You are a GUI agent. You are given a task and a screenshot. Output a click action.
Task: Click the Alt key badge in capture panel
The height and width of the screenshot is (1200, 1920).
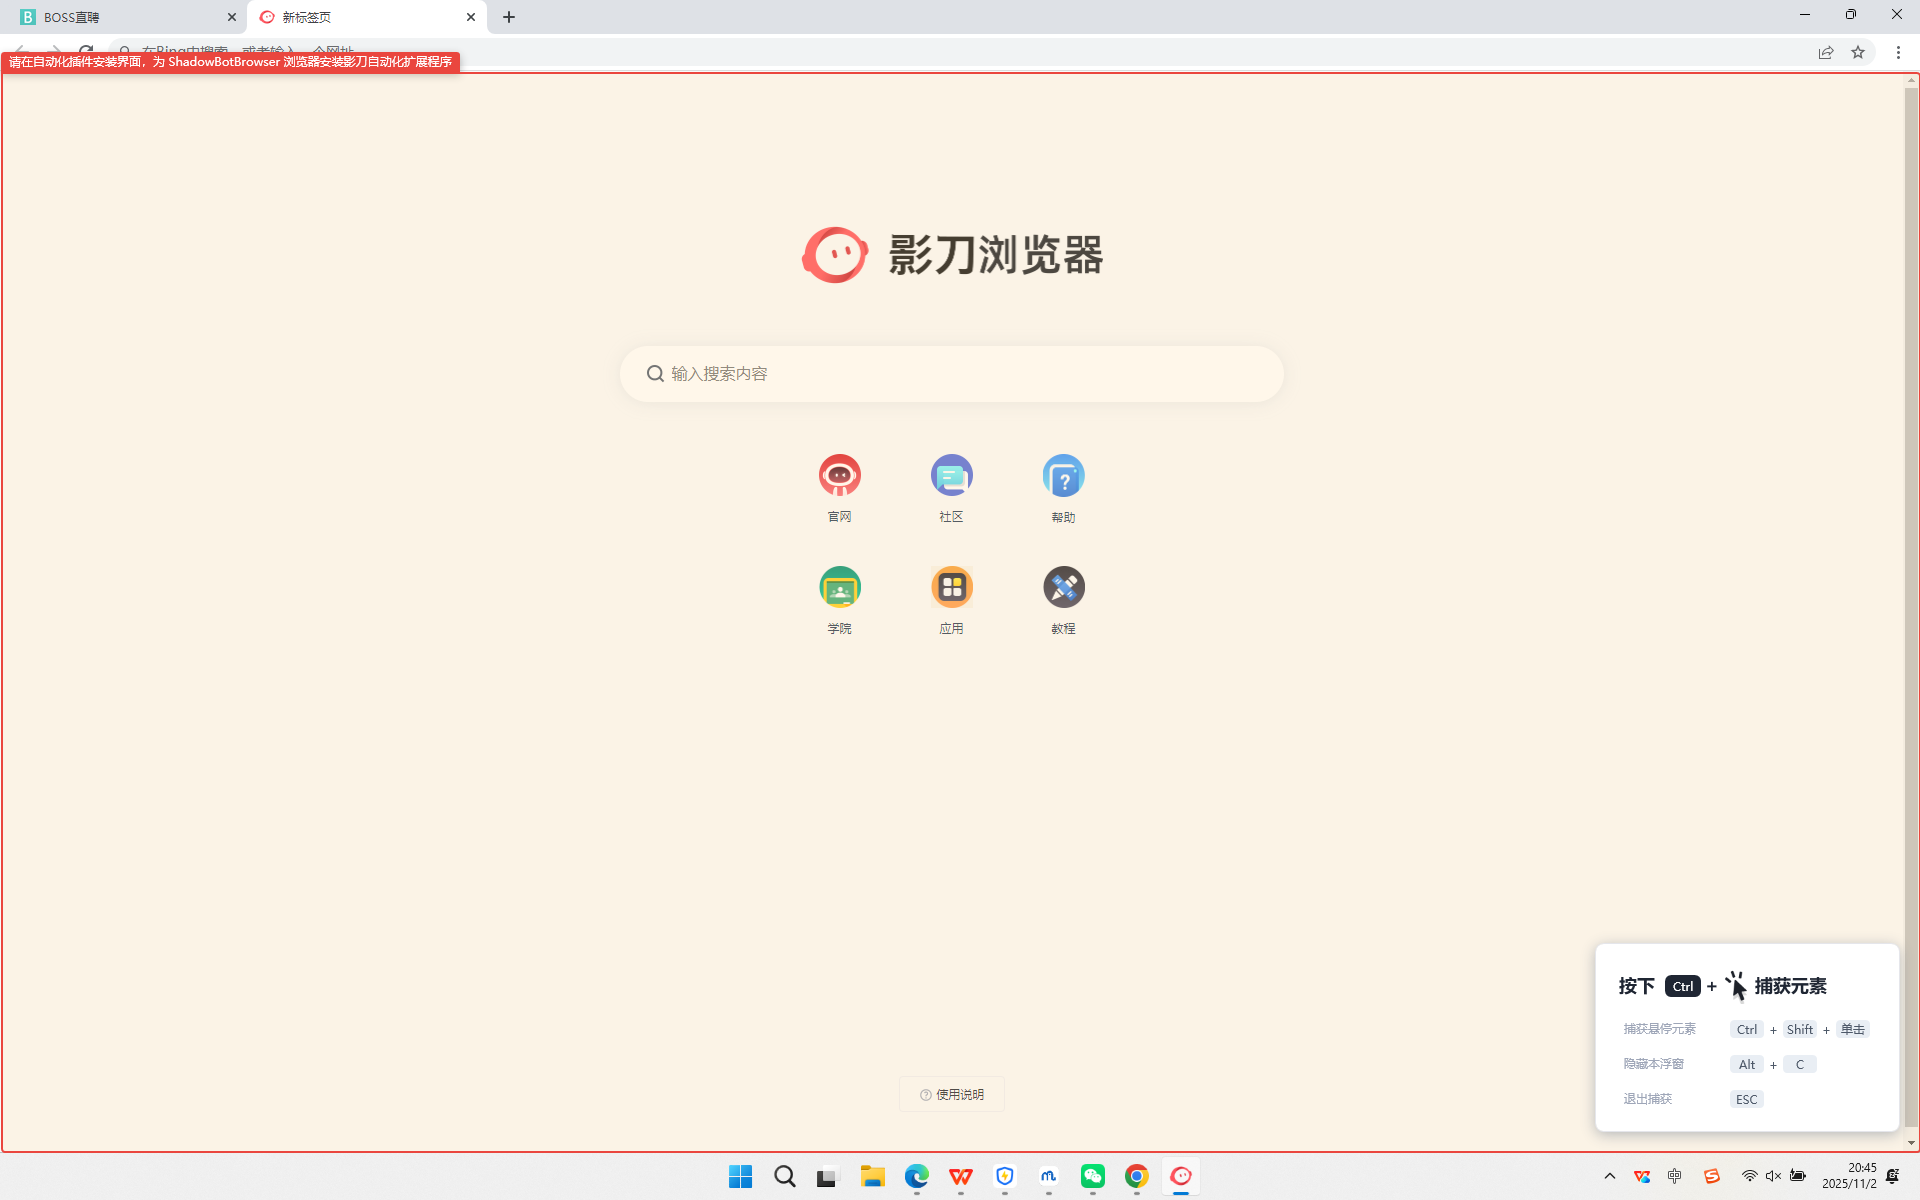pos(1747,1064)
